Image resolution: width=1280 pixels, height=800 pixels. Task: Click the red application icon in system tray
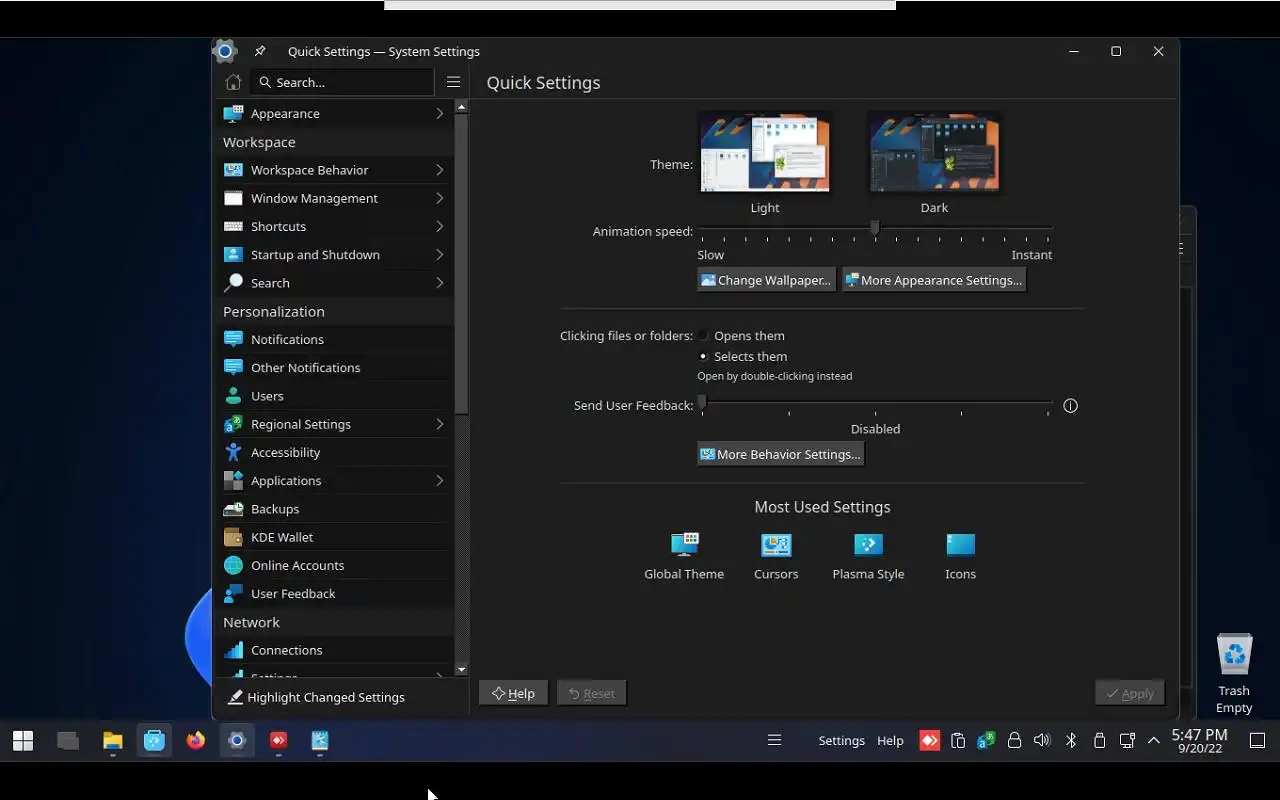[x=929, y=741]
